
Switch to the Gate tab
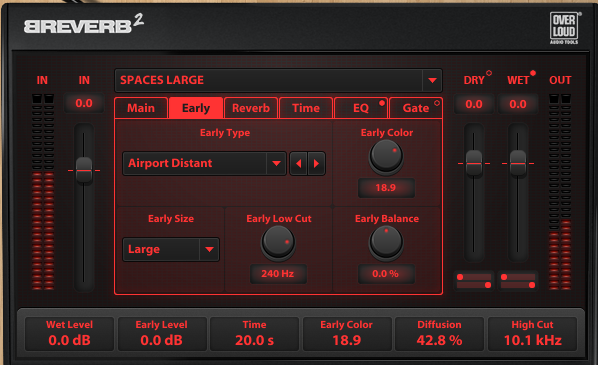pyautogui.click(x=416, y=108)
